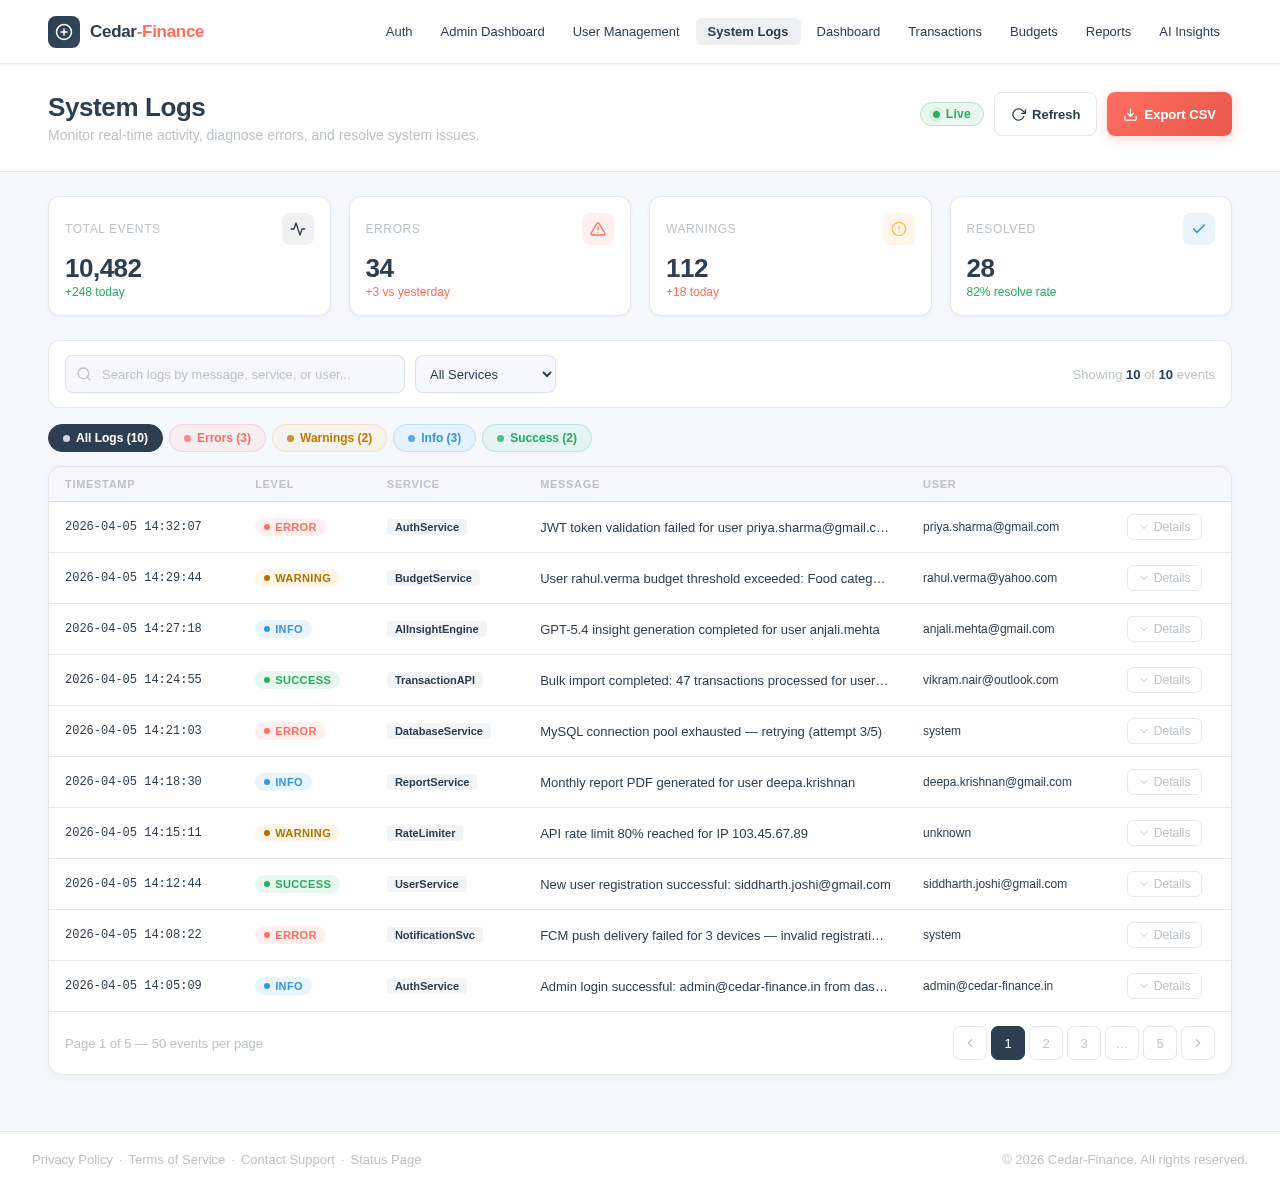Screen dimensions: 1280x1187
Task: Filter logs by Errors (3)
Action: pyautogui.click(x=217, y=438)
